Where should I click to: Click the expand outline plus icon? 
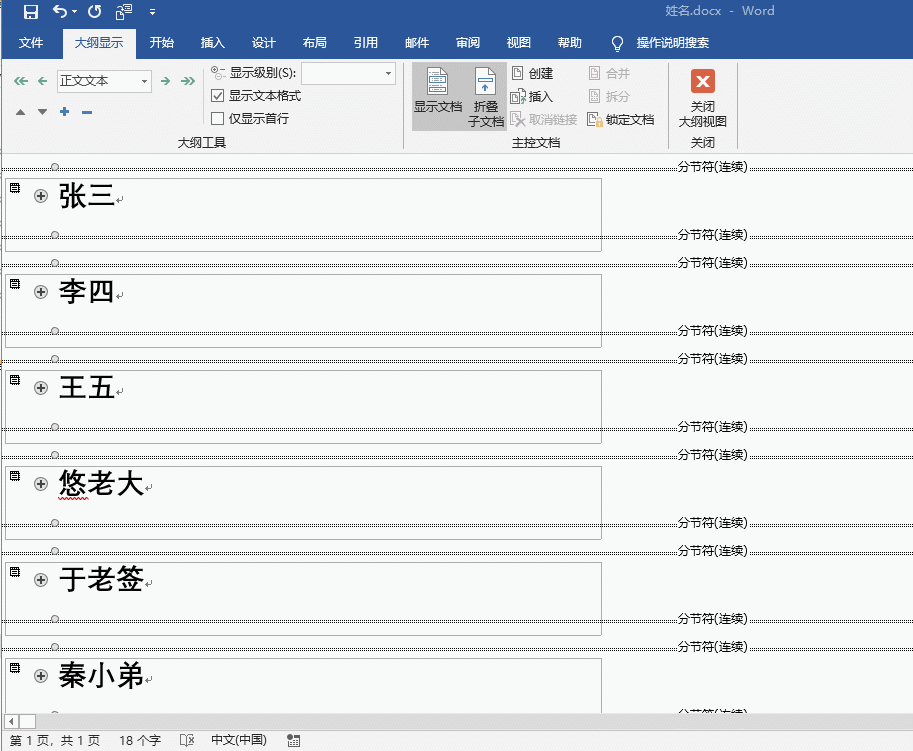[x=63, y=112]
